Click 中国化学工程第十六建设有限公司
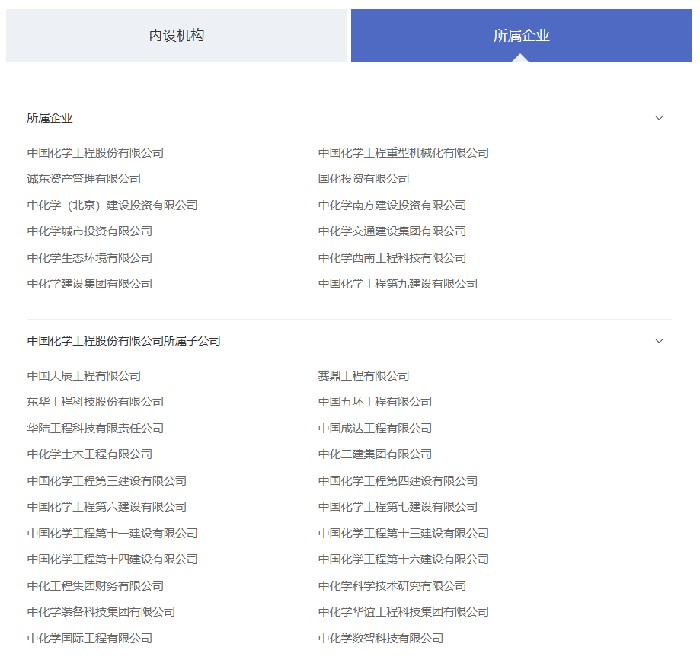This screenshot has height=663, width=700. click(x=403, y=559)
